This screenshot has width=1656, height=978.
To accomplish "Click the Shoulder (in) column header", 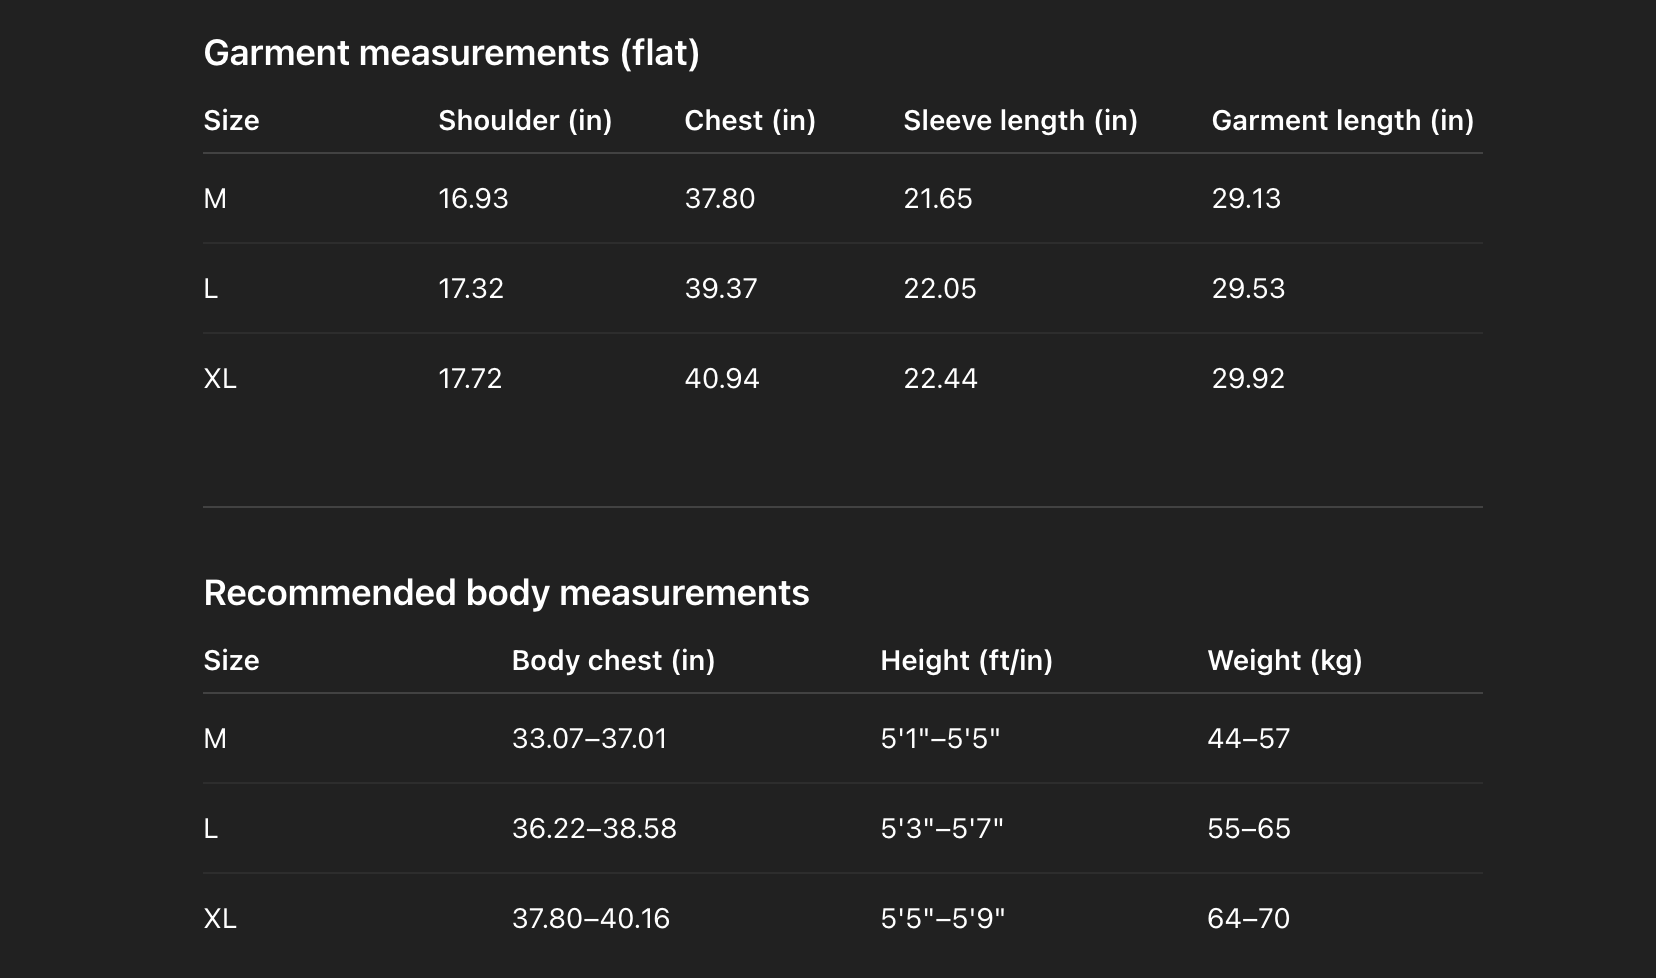I will pos(525,121).
